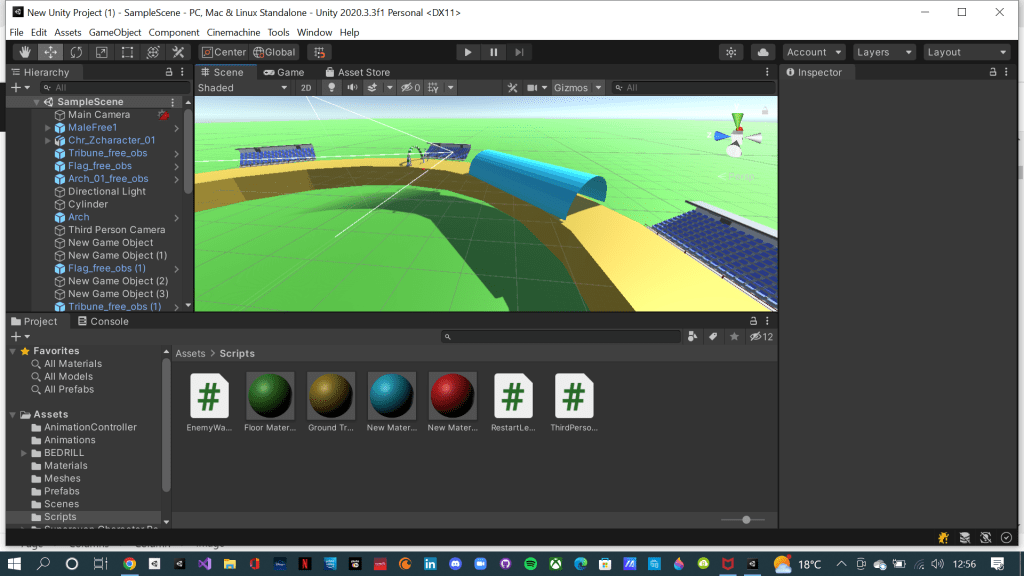Open the GameObject menu
Image resolution: width=1024 pixels, height=576 pixels.
click(115, 32)
